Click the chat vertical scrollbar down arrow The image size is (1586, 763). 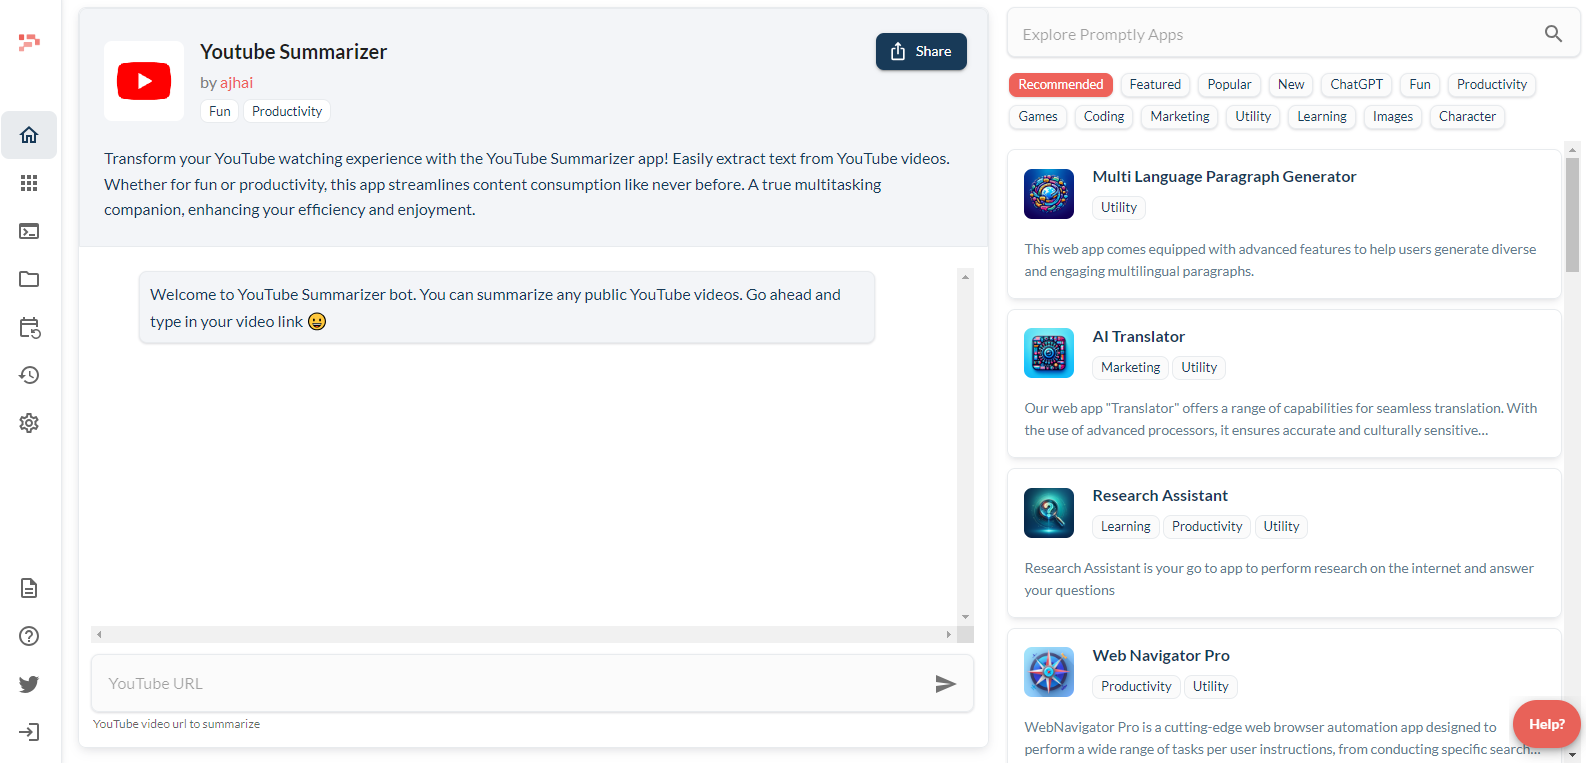pyautogui.click(x=965, y=617)
